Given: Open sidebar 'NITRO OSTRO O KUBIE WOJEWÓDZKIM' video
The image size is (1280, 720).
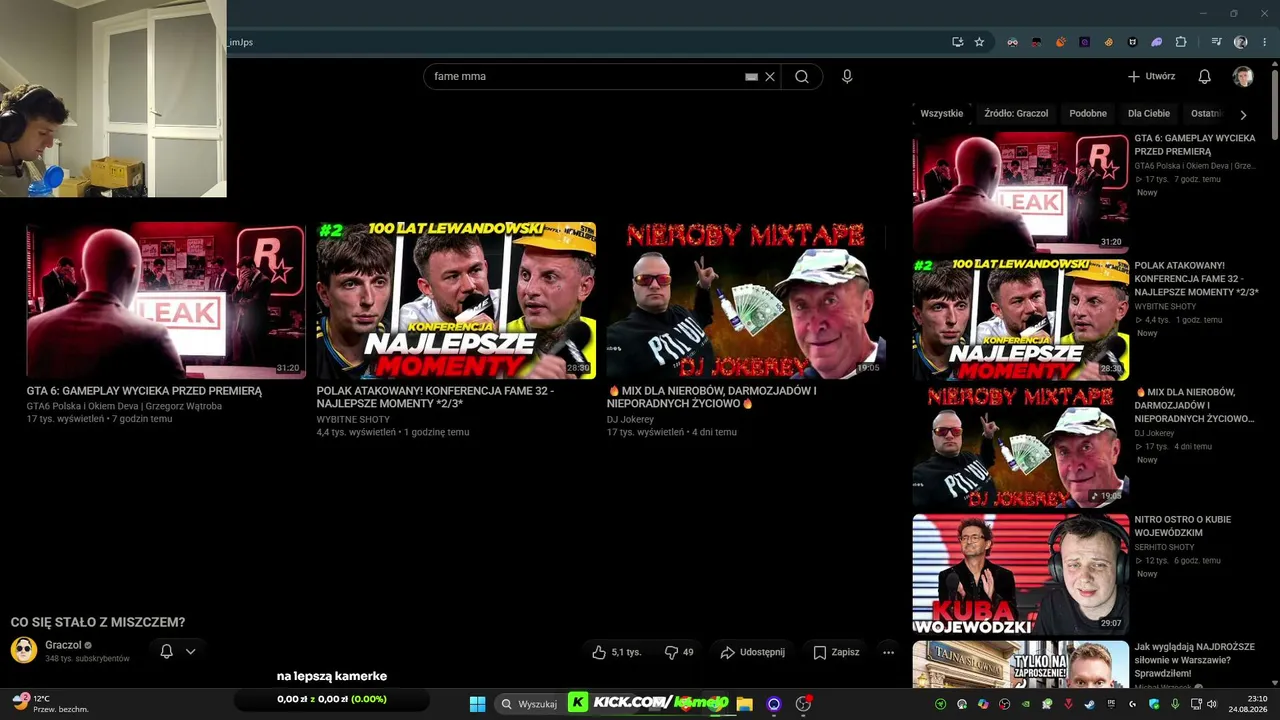Looking at the screenshot, I should [1183, 526].
